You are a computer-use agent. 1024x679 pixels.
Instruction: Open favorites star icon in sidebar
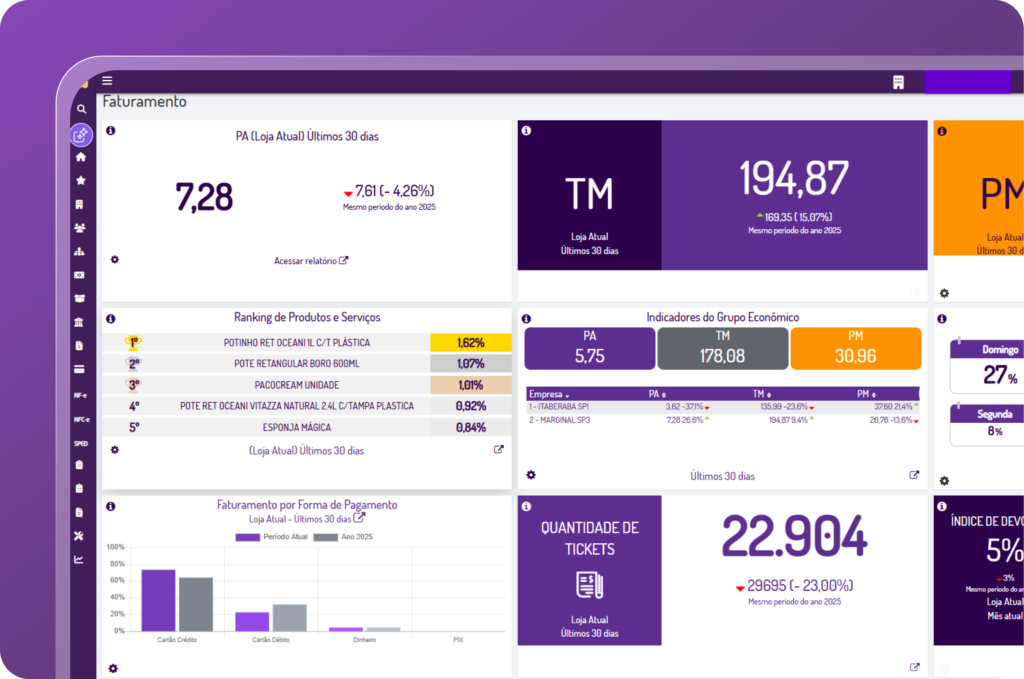tap(81, 180)
